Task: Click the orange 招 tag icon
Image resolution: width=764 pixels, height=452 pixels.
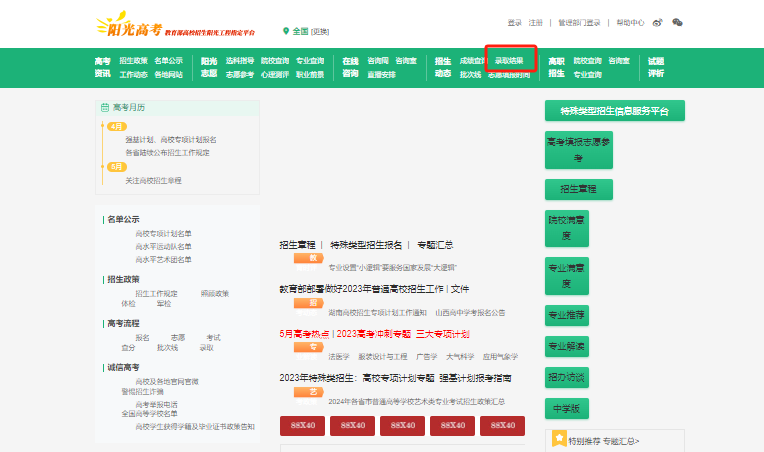Action: point(309,303)
